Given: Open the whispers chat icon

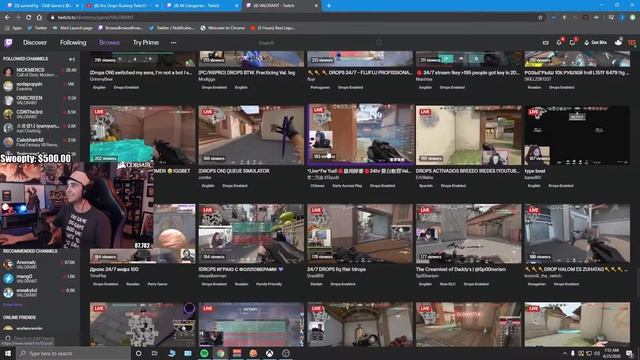Looking at the screenshot, I should click(573, 42).
